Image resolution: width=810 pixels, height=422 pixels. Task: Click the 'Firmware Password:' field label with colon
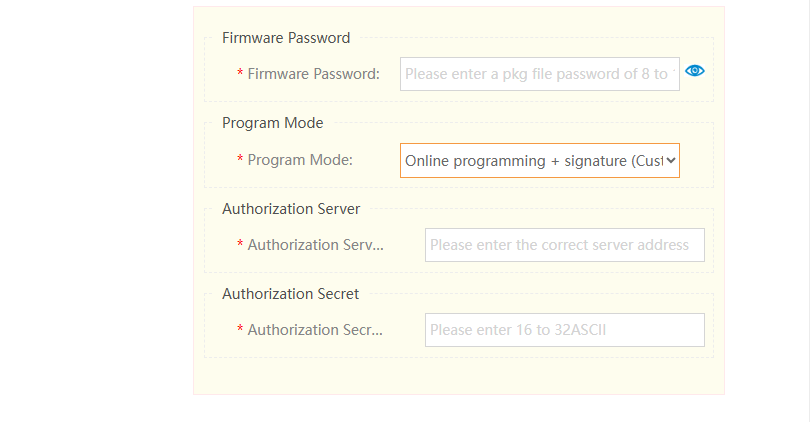point(314,74)
